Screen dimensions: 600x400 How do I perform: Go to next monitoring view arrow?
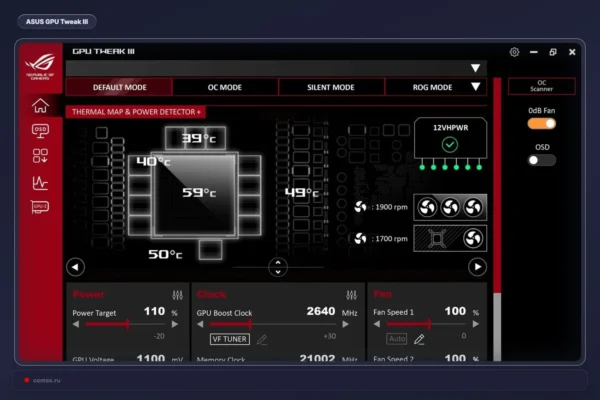point(477,267)
